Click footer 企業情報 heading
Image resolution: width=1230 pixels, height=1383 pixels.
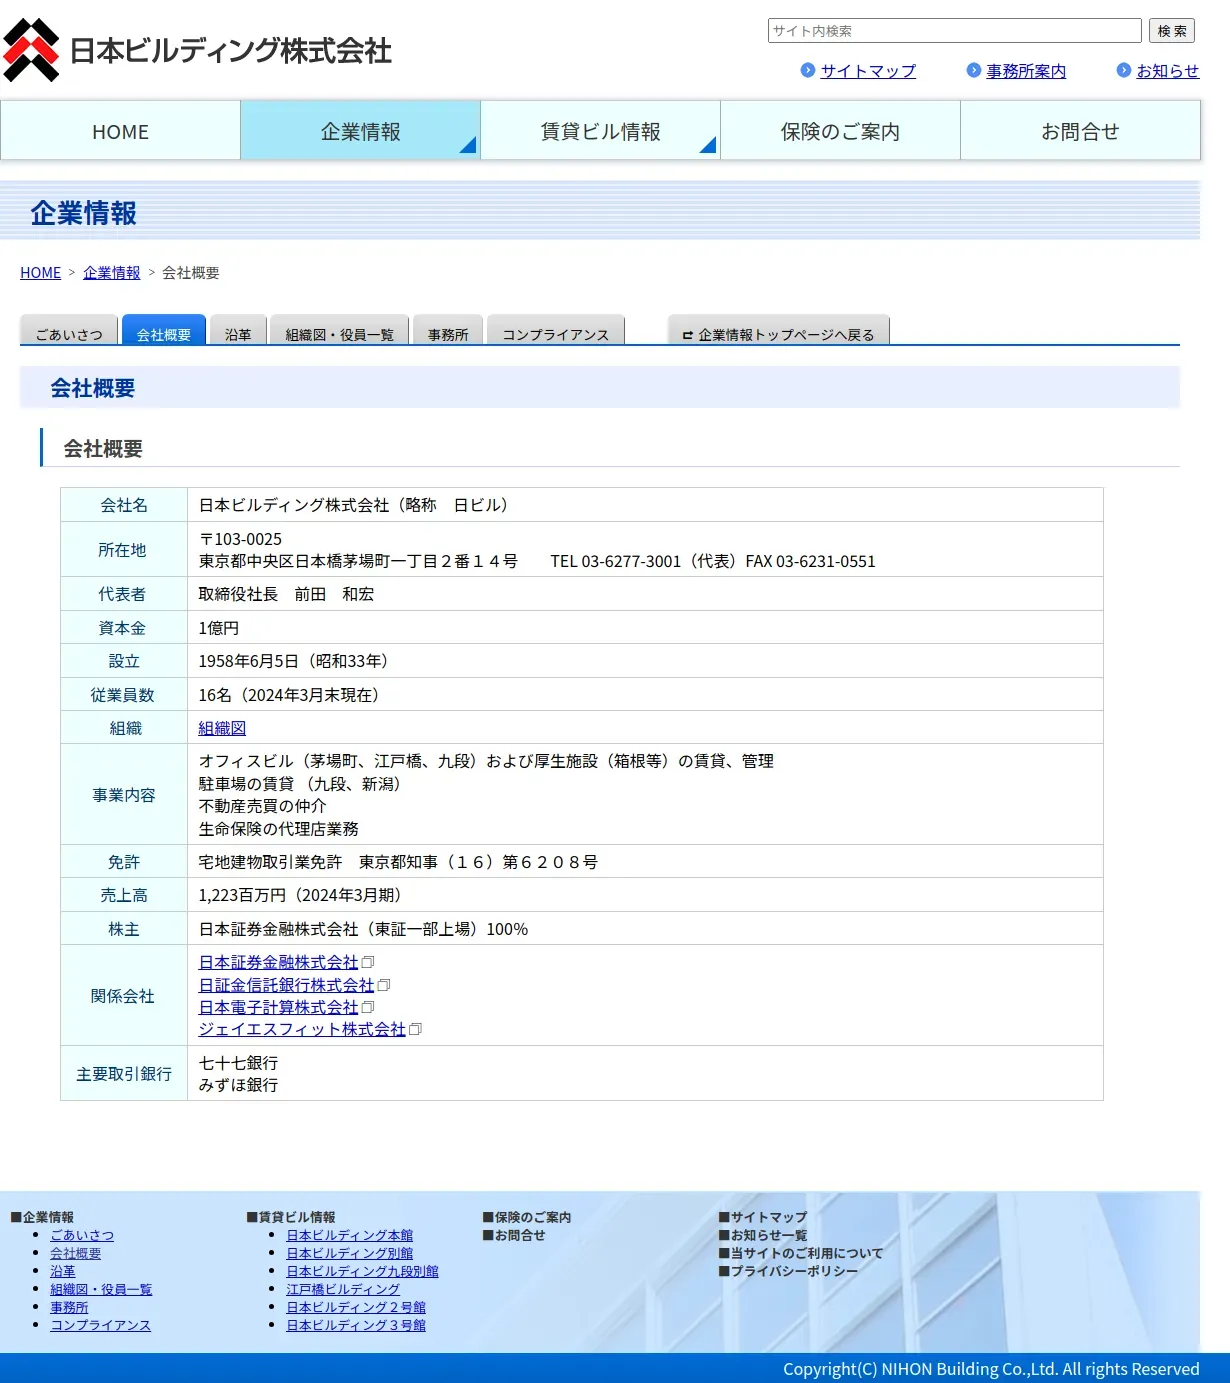click(x=42, y=1217)
